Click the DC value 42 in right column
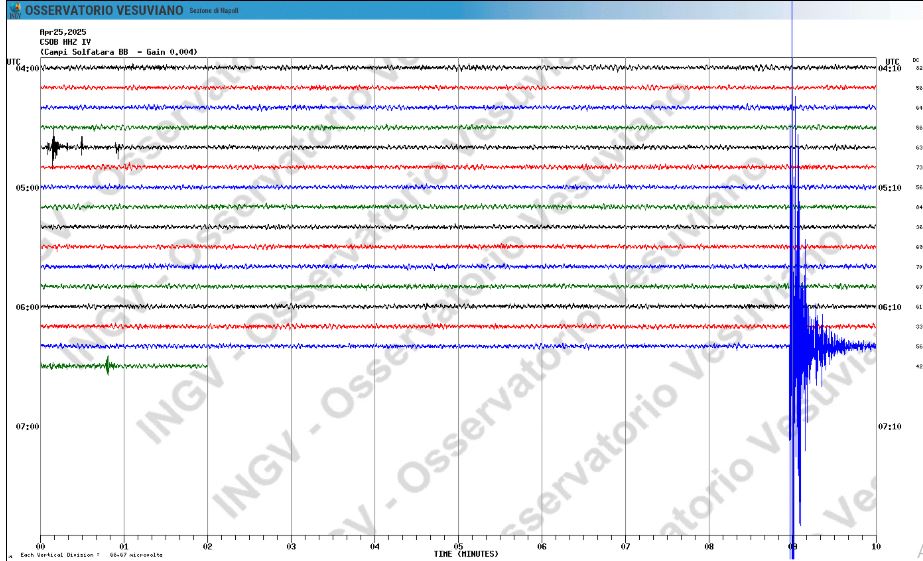The height and width of the screenshot is (561, 923). tap(919, 366)
